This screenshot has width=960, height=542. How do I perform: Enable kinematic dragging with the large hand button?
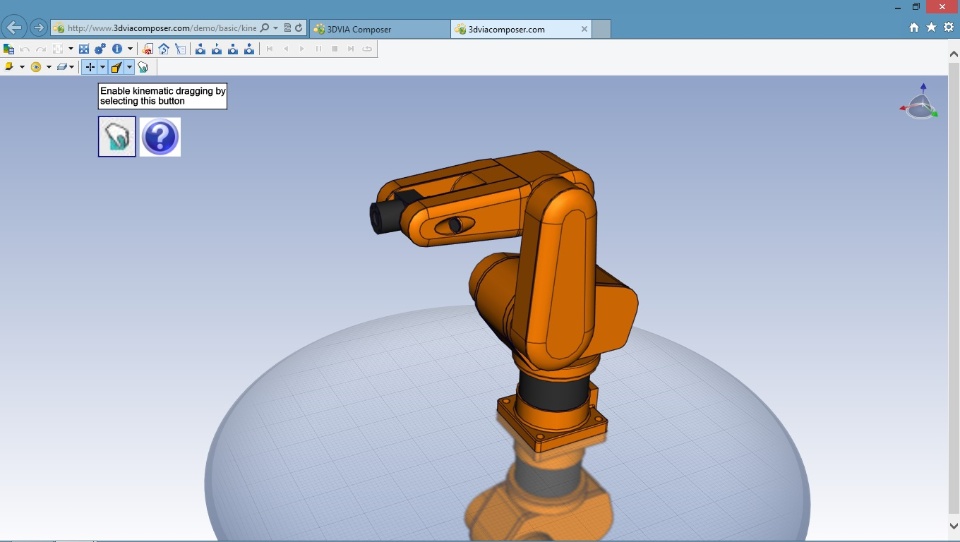coord(117,137)
